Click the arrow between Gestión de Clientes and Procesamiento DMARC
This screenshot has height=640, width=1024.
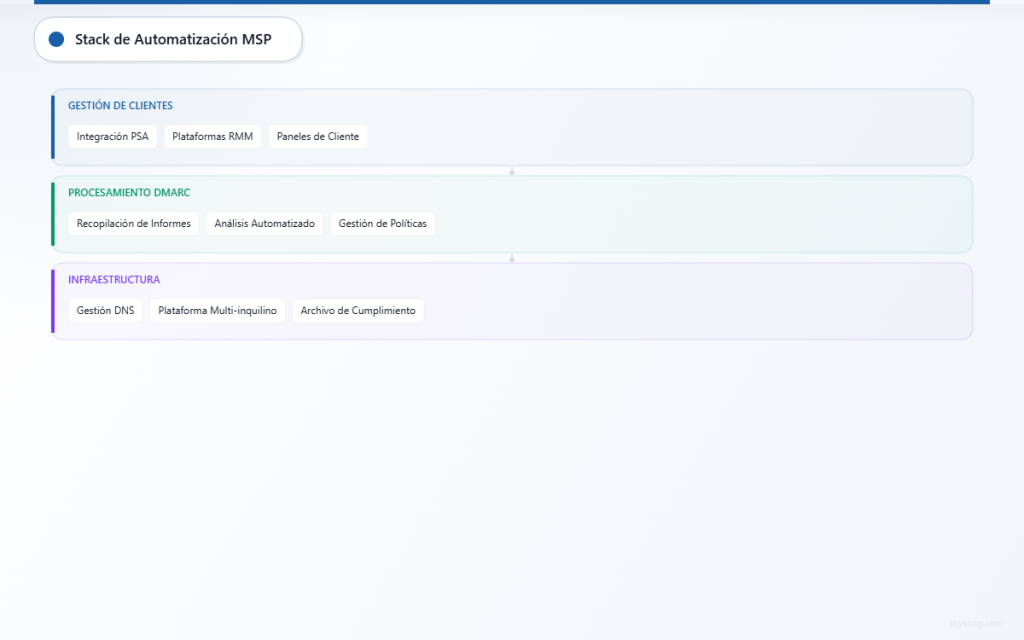coord(512,170)
